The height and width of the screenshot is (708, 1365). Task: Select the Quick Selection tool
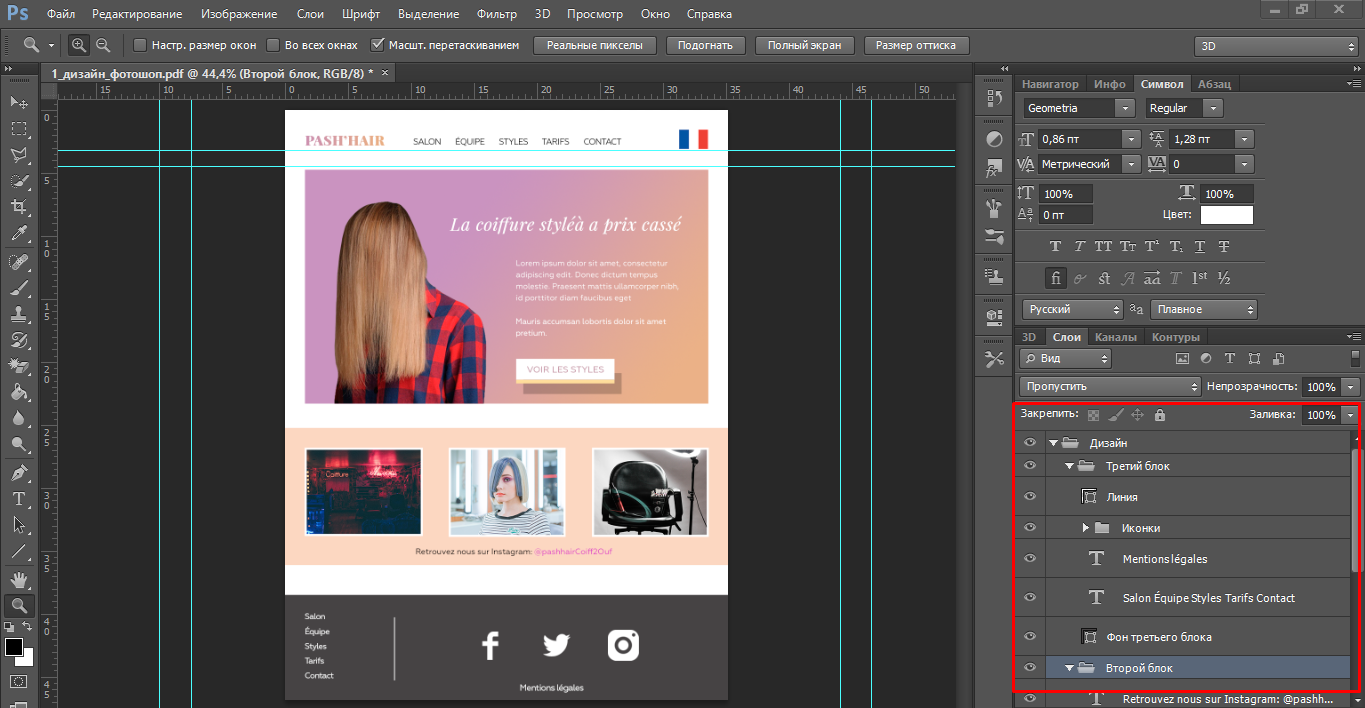click(18, 181)
